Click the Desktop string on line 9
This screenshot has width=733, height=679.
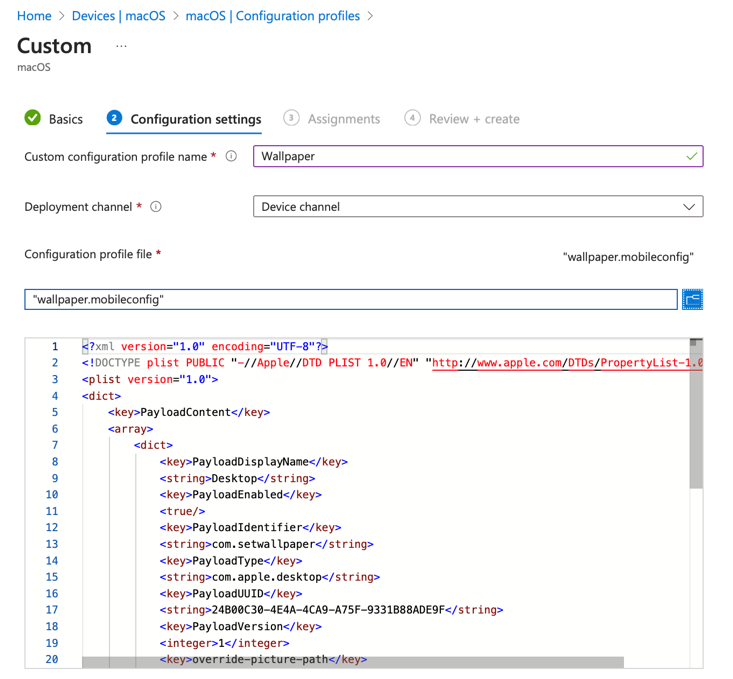(x=237, y=478)
